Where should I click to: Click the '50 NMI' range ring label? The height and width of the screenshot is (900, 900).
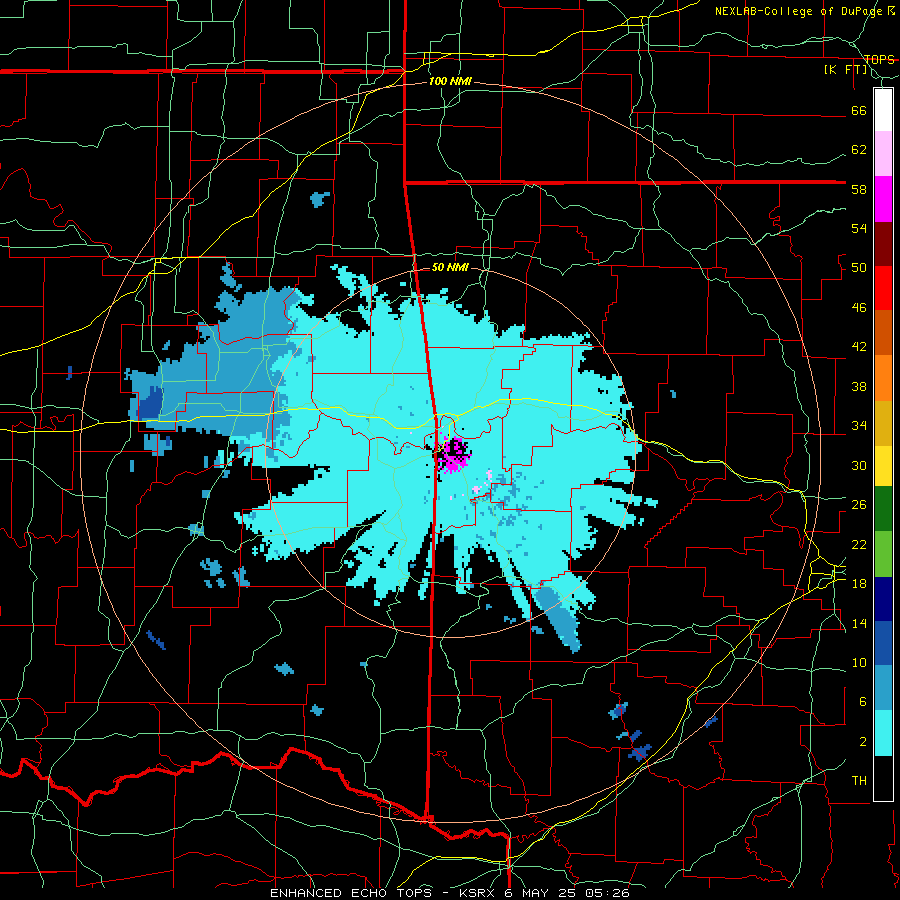tap(450, 267)
